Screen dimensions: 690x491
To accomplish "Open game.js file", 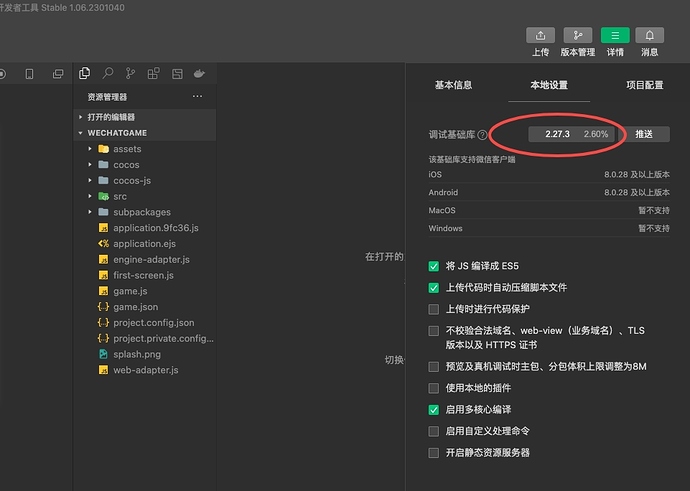I will (x=130, y=291).
